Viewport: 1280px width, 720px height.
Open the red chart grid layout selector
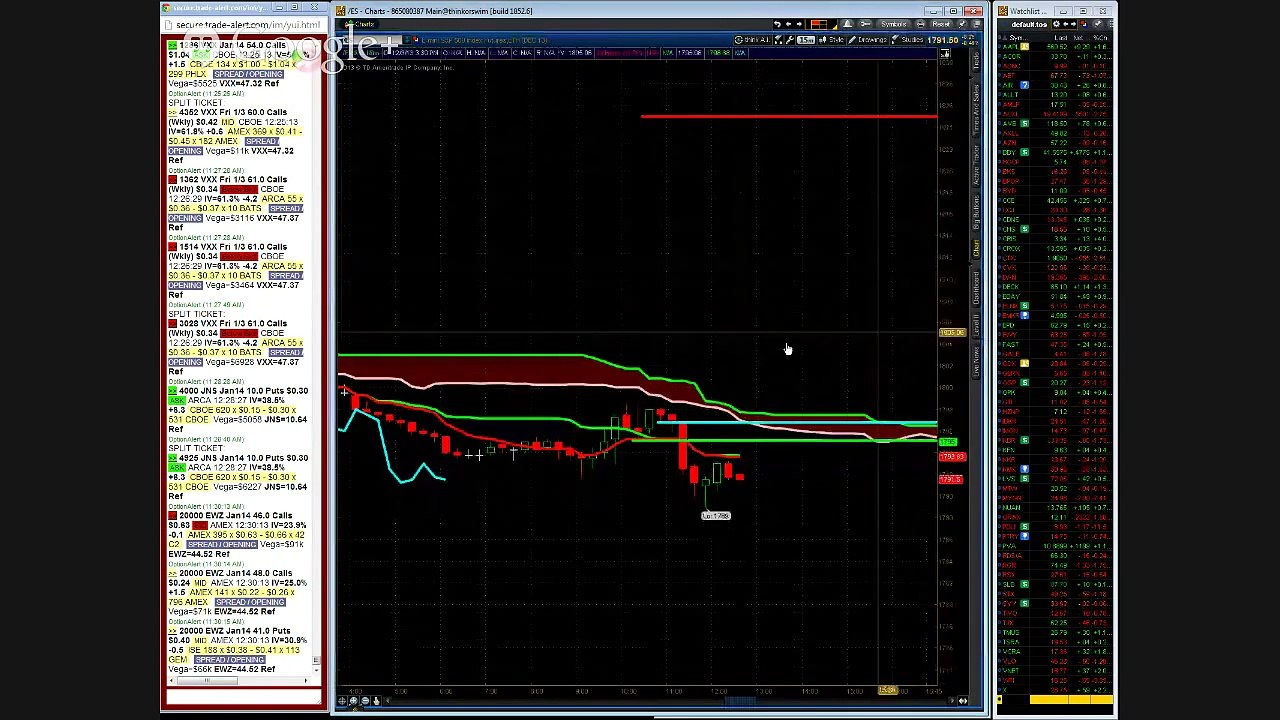coord(823,24)
